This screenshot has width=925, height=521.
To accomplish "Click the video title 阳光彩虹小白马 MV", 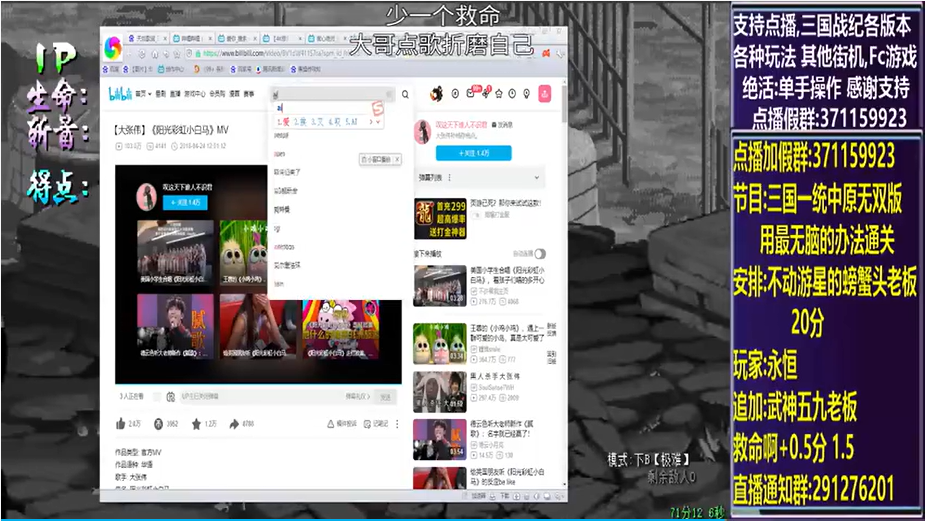I will [x=171, y=130].
